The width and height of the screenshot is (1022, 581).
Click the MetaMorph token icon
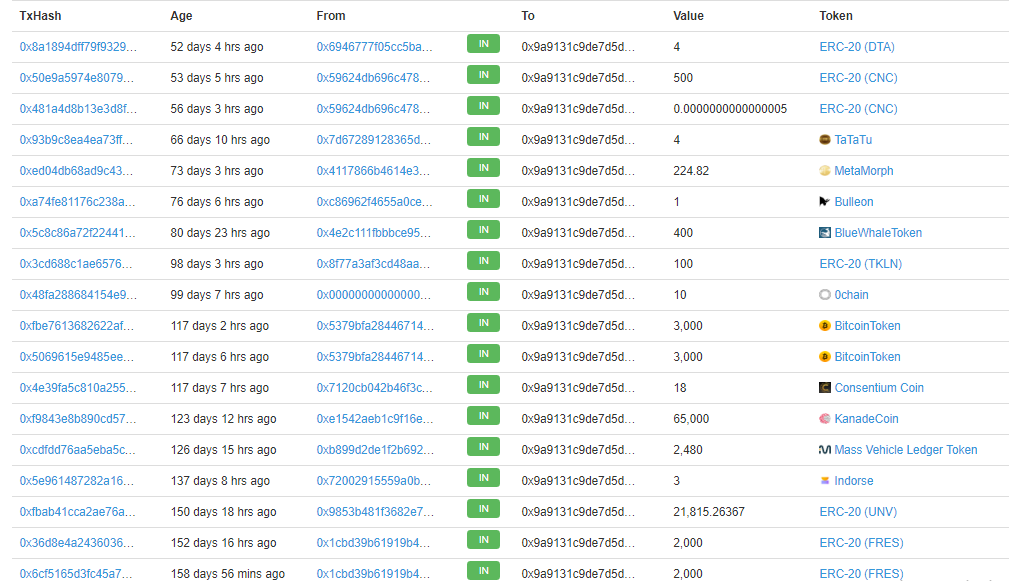click(825, 171)
